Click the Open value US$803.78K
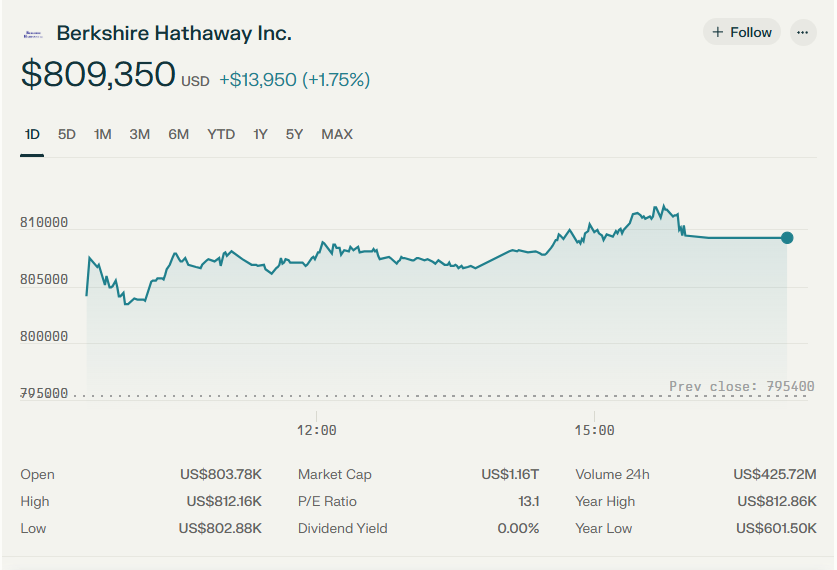Viewport: 837px width, 570px height. point(220,474)
